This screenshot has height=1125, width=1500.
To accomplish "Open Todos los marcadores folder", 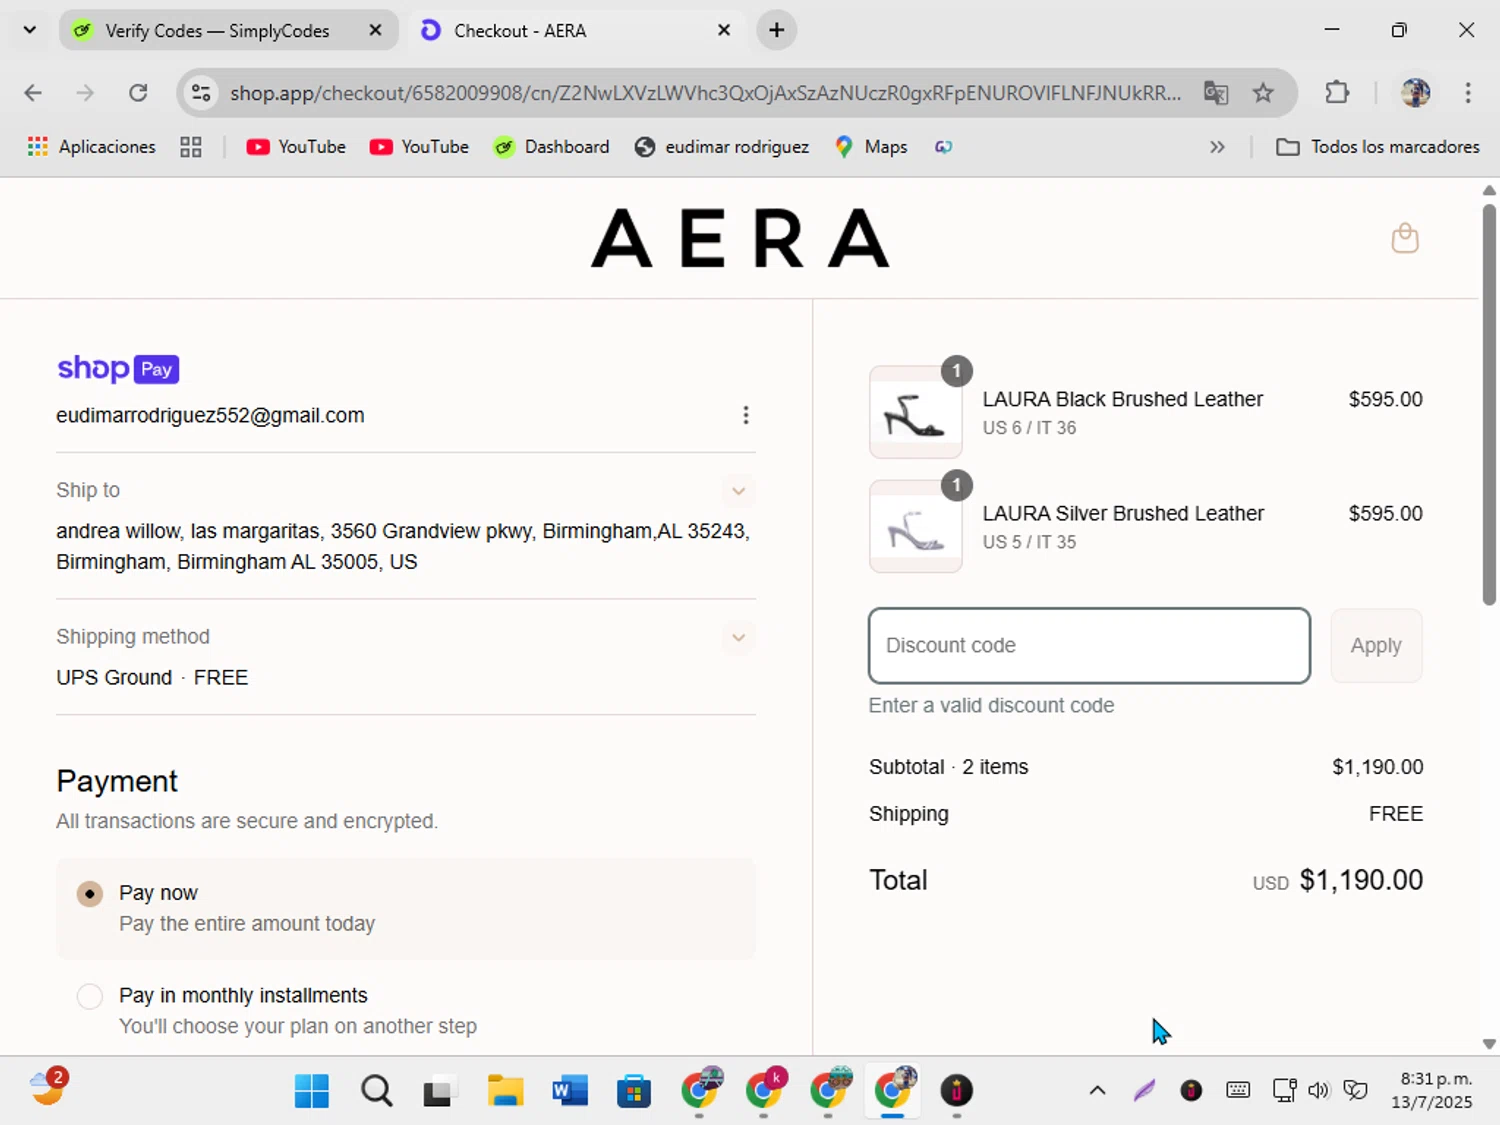I will [1378, 147].
